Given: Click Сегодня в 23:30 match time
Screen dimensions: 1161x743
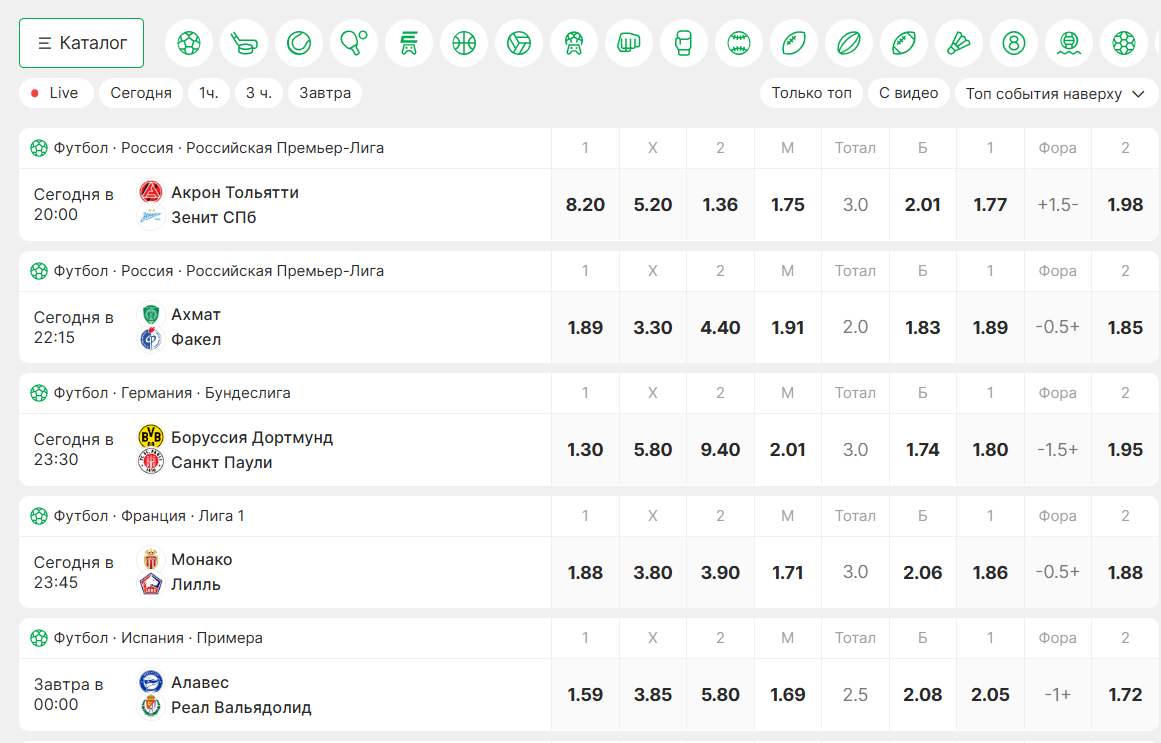Looking at the screenshot, I should 73,450.
